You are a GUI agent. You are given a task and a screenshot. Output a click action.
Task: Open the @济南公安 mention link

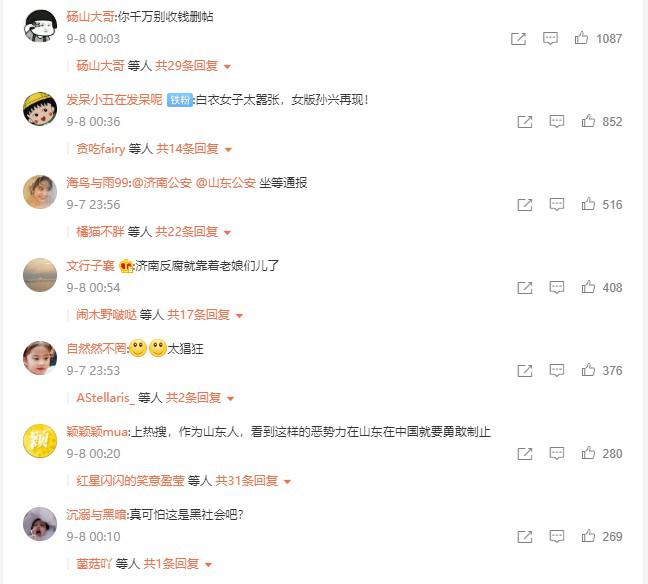point(162,183)
